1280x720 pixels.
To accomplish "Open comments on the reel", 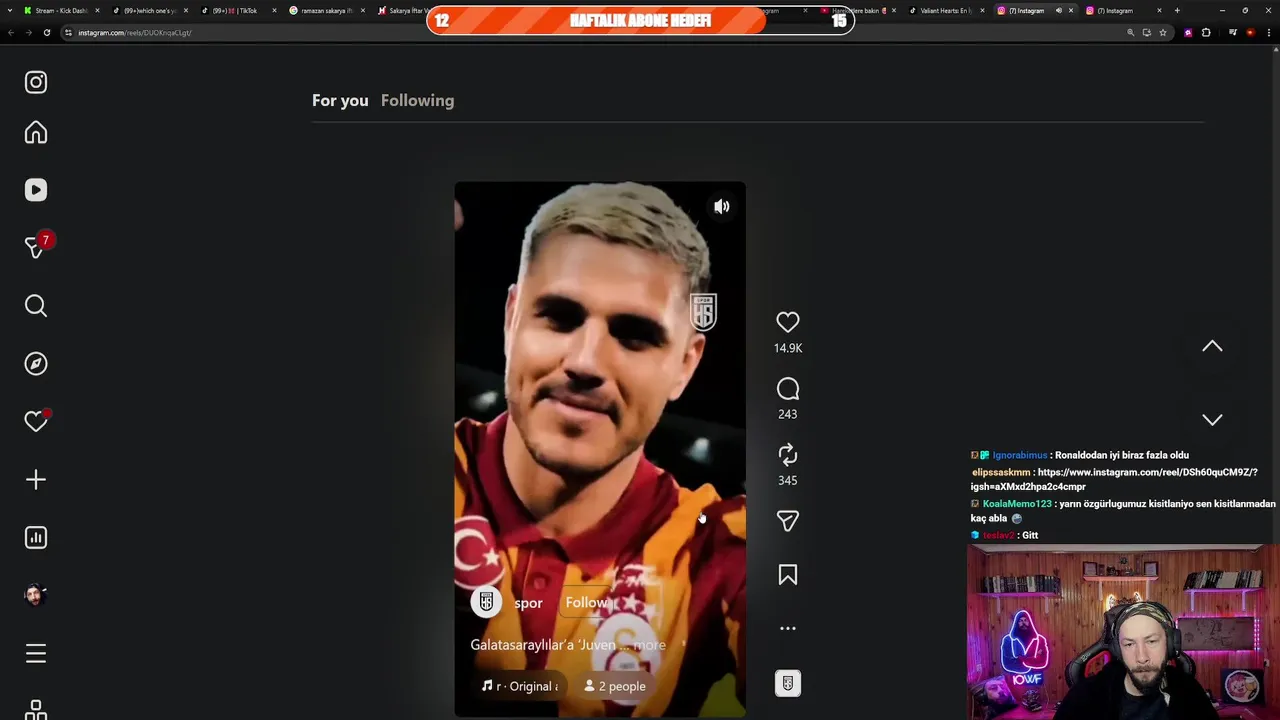I will pos(788,389).
